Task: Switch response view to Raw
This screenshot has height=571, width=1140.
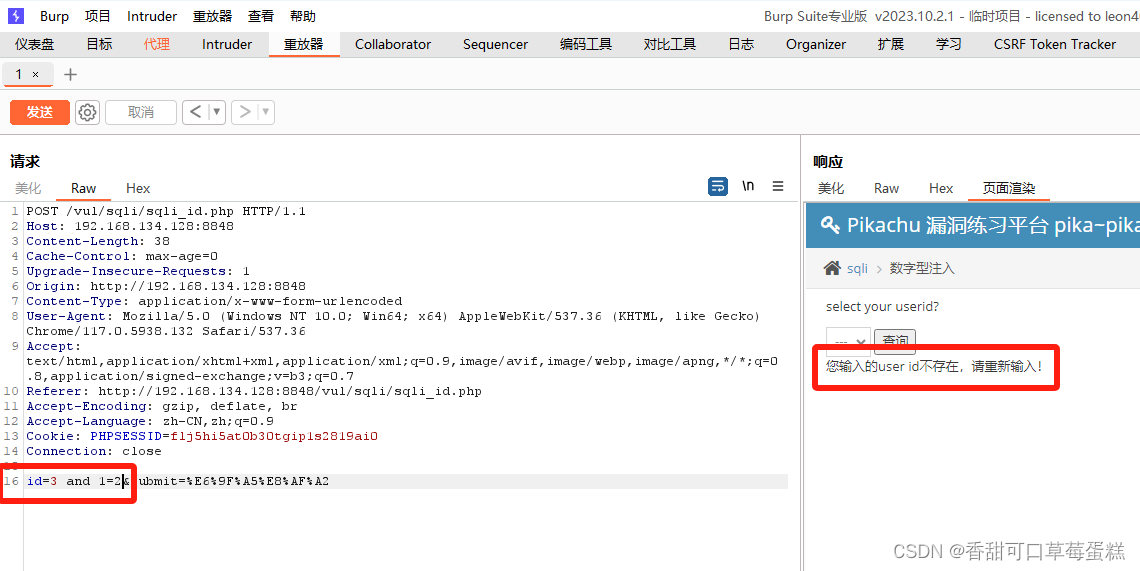Action: click(886, 188)
